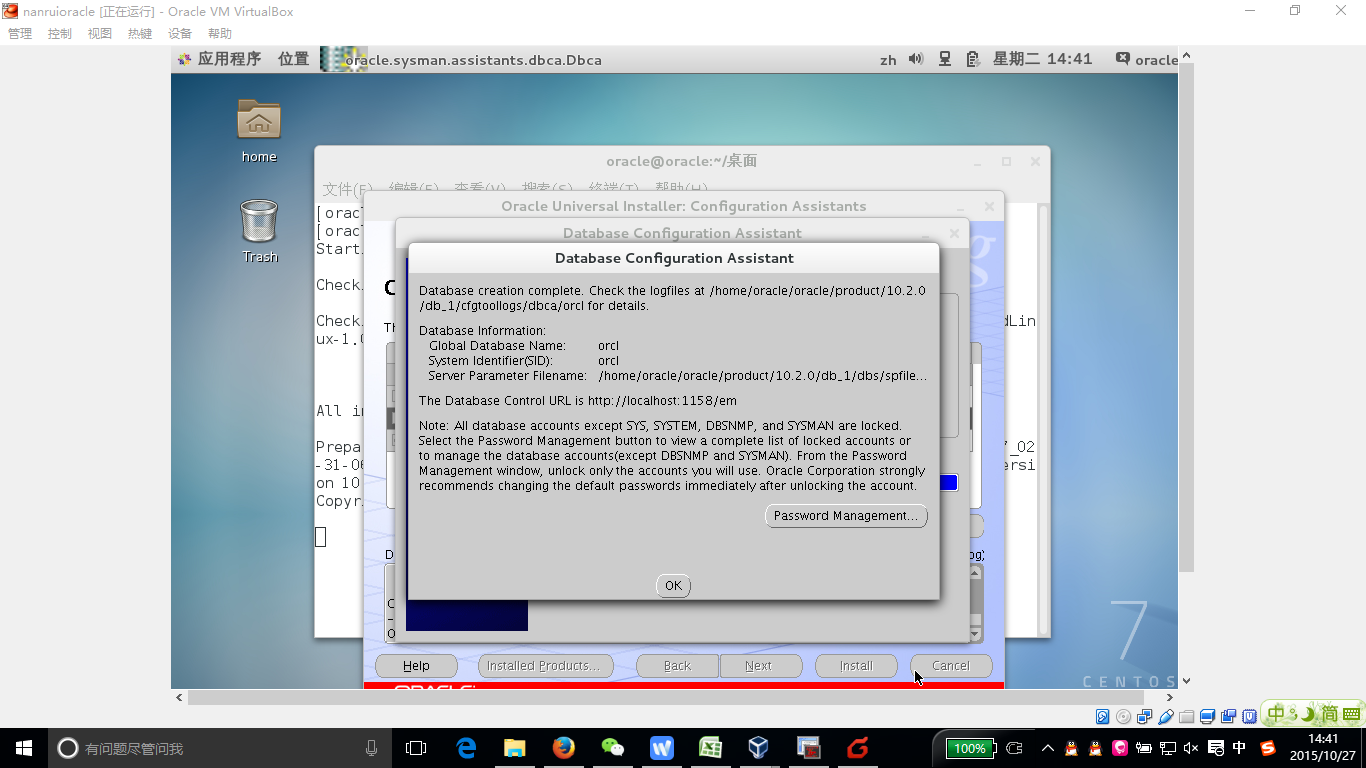1366x768 pixels.
Task: Click the 简 character on the green IME bar
Action: (x=1329, y=714)
